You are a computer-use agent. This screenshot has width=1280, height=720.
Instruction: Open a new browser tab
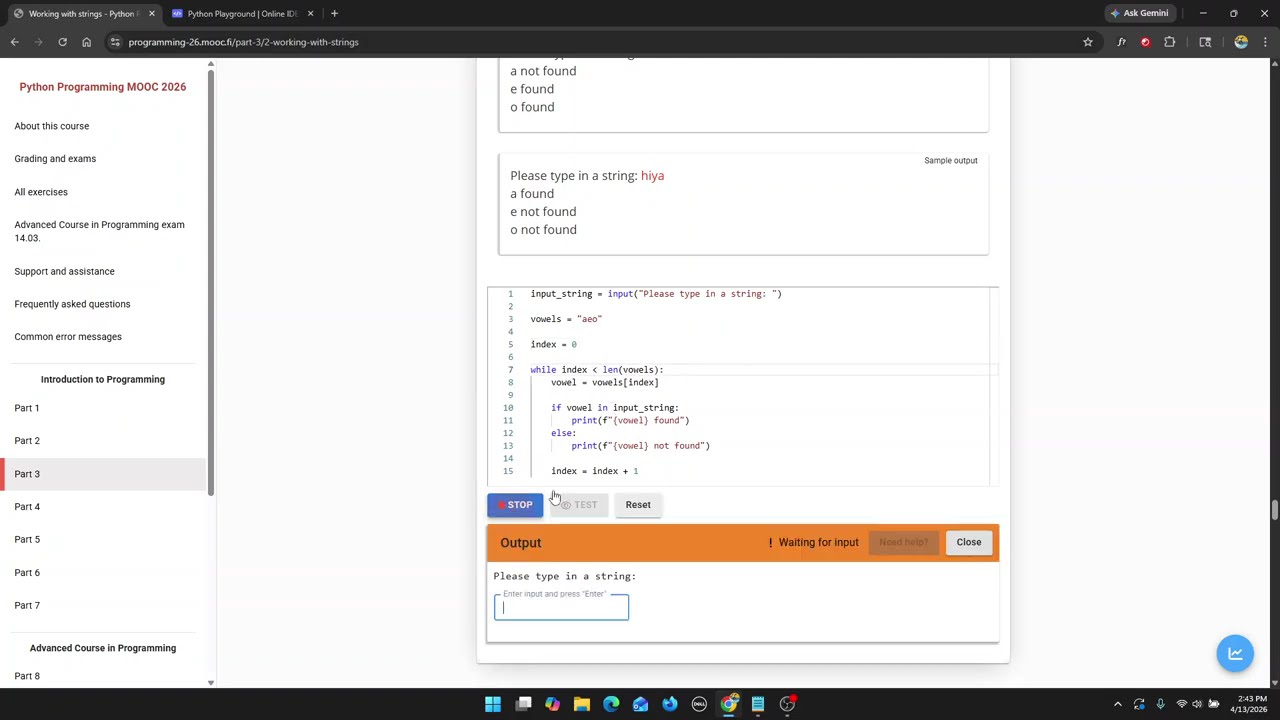tap(334, 13)
